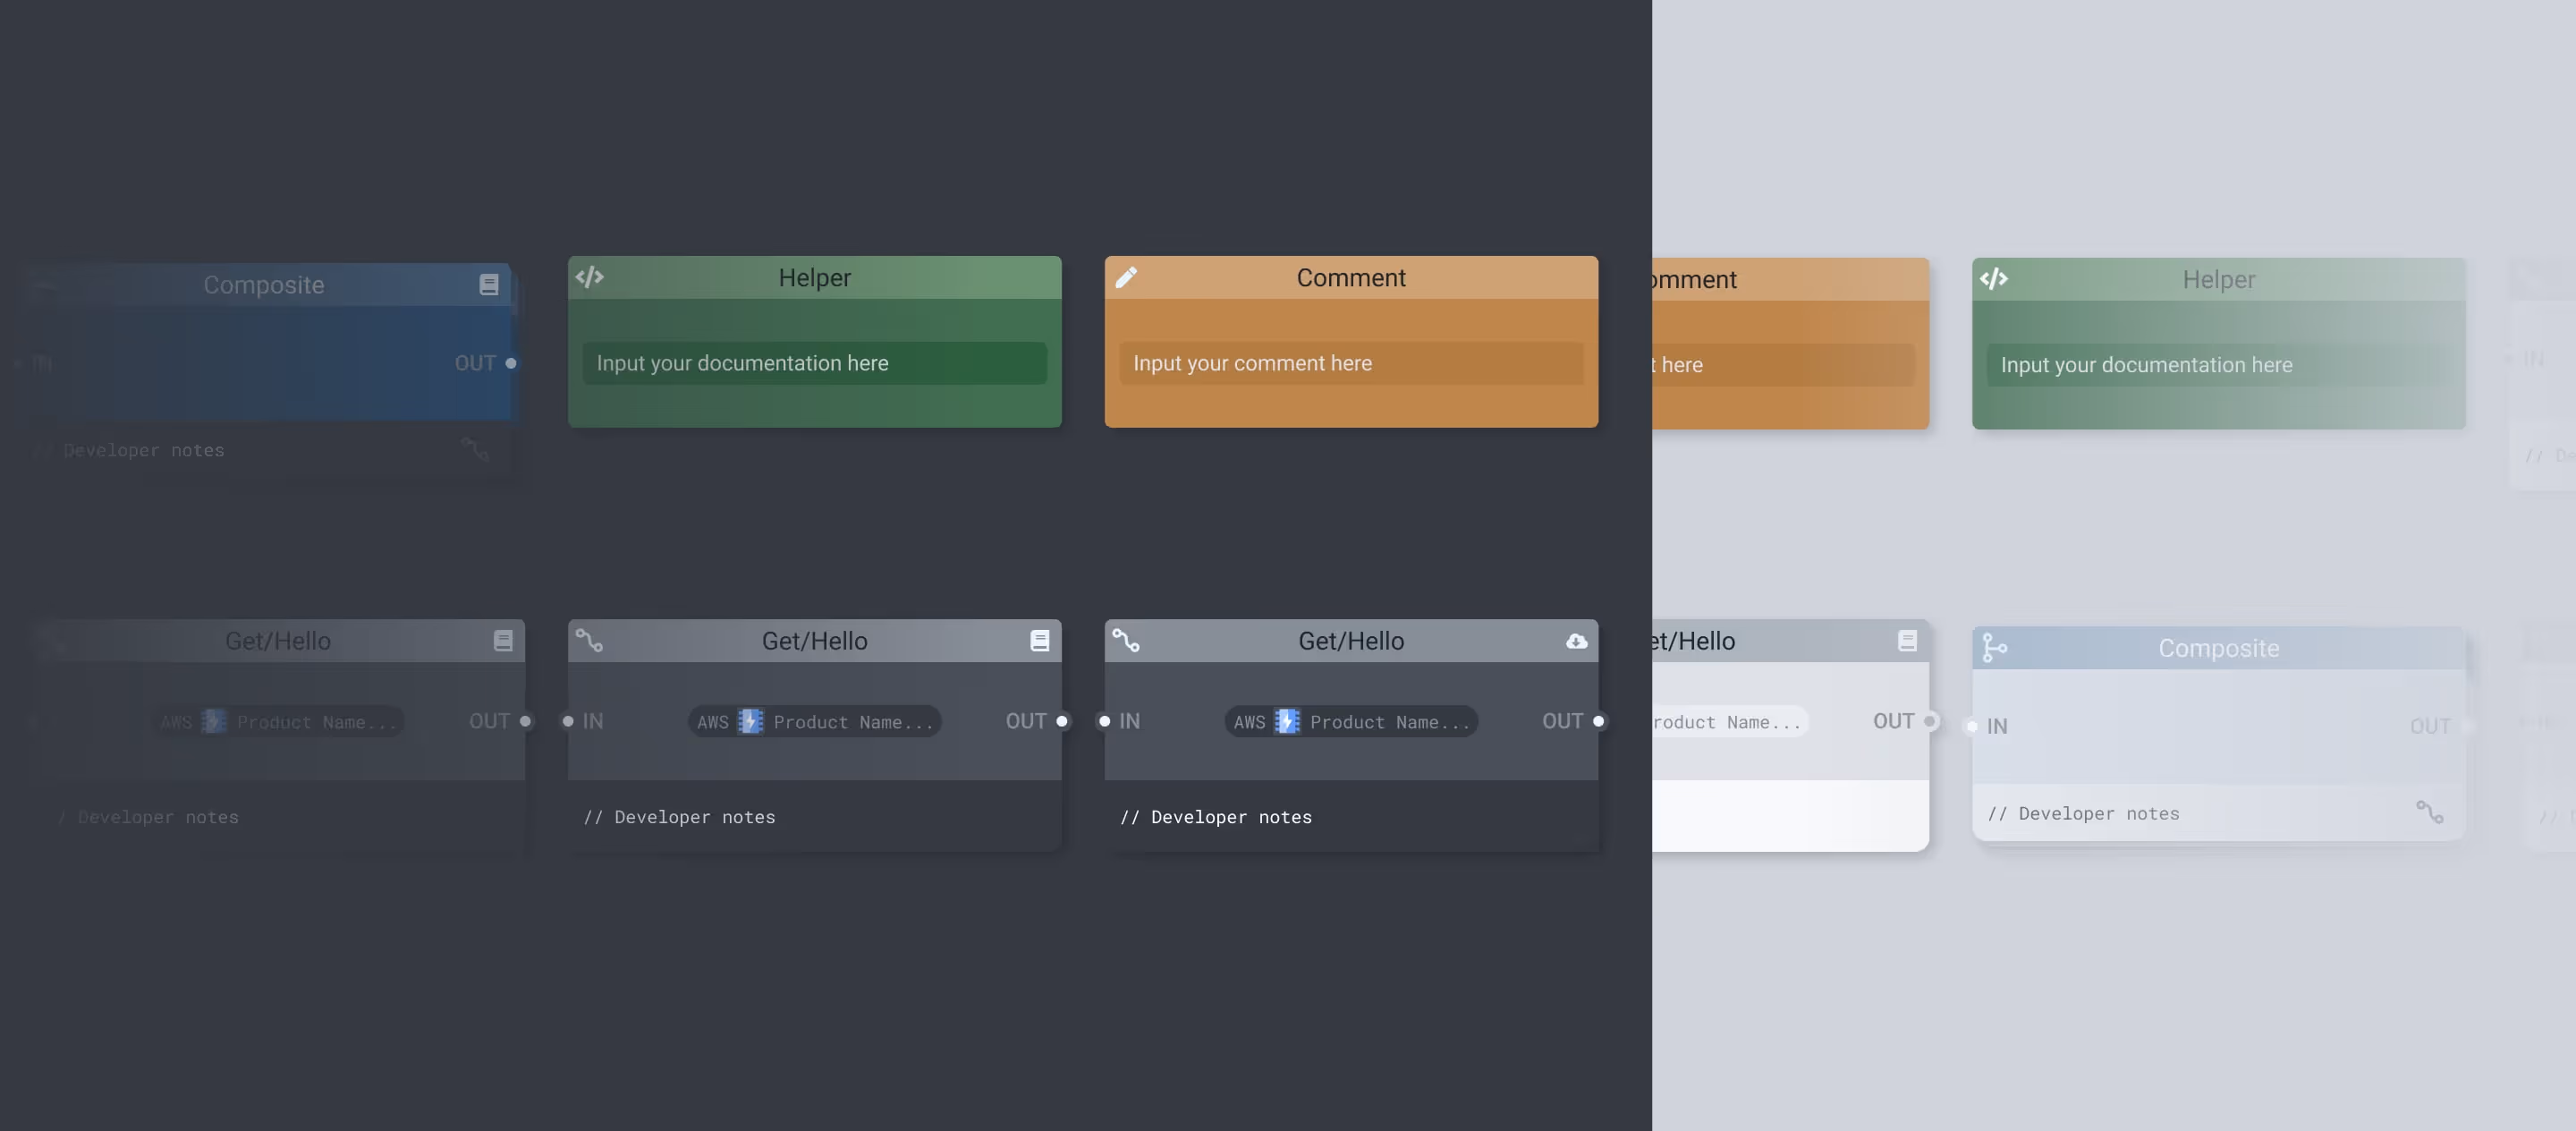
Task: Click branch icon on light-theme Composite node
Action: pos(1994,648)
